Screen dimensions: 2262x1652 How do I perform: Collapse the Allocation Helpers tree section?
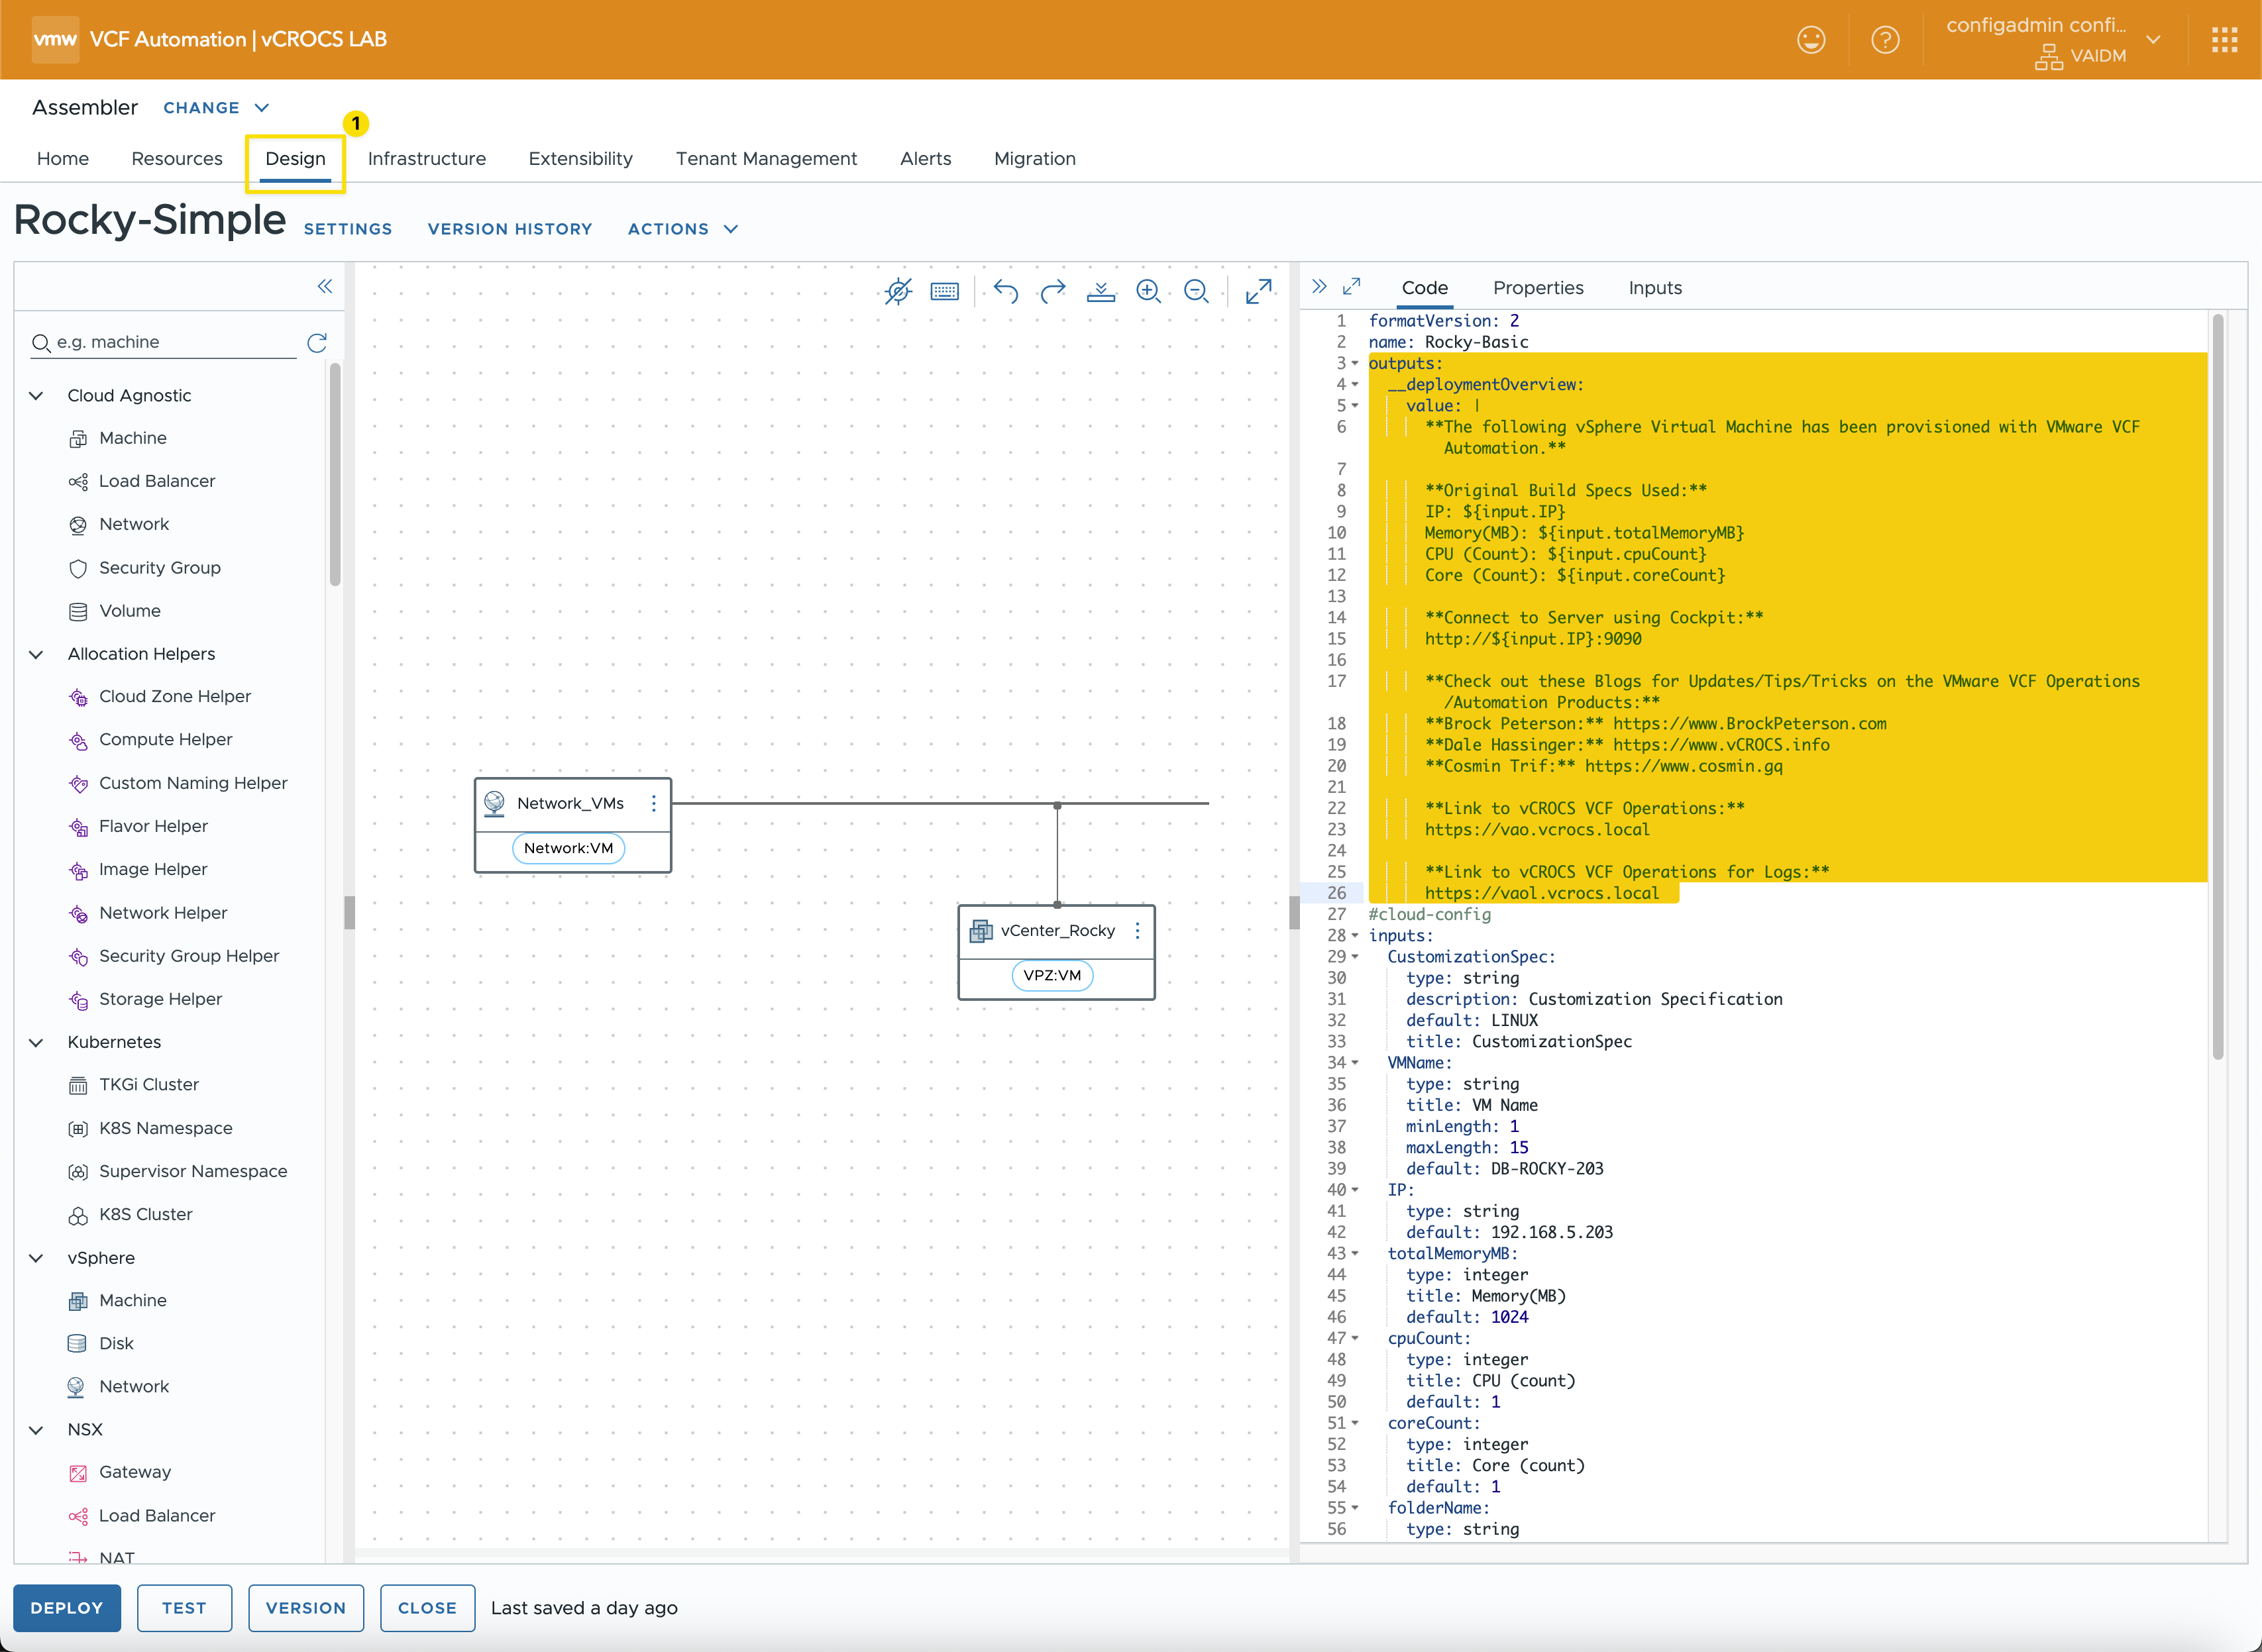tap(37, 654)
